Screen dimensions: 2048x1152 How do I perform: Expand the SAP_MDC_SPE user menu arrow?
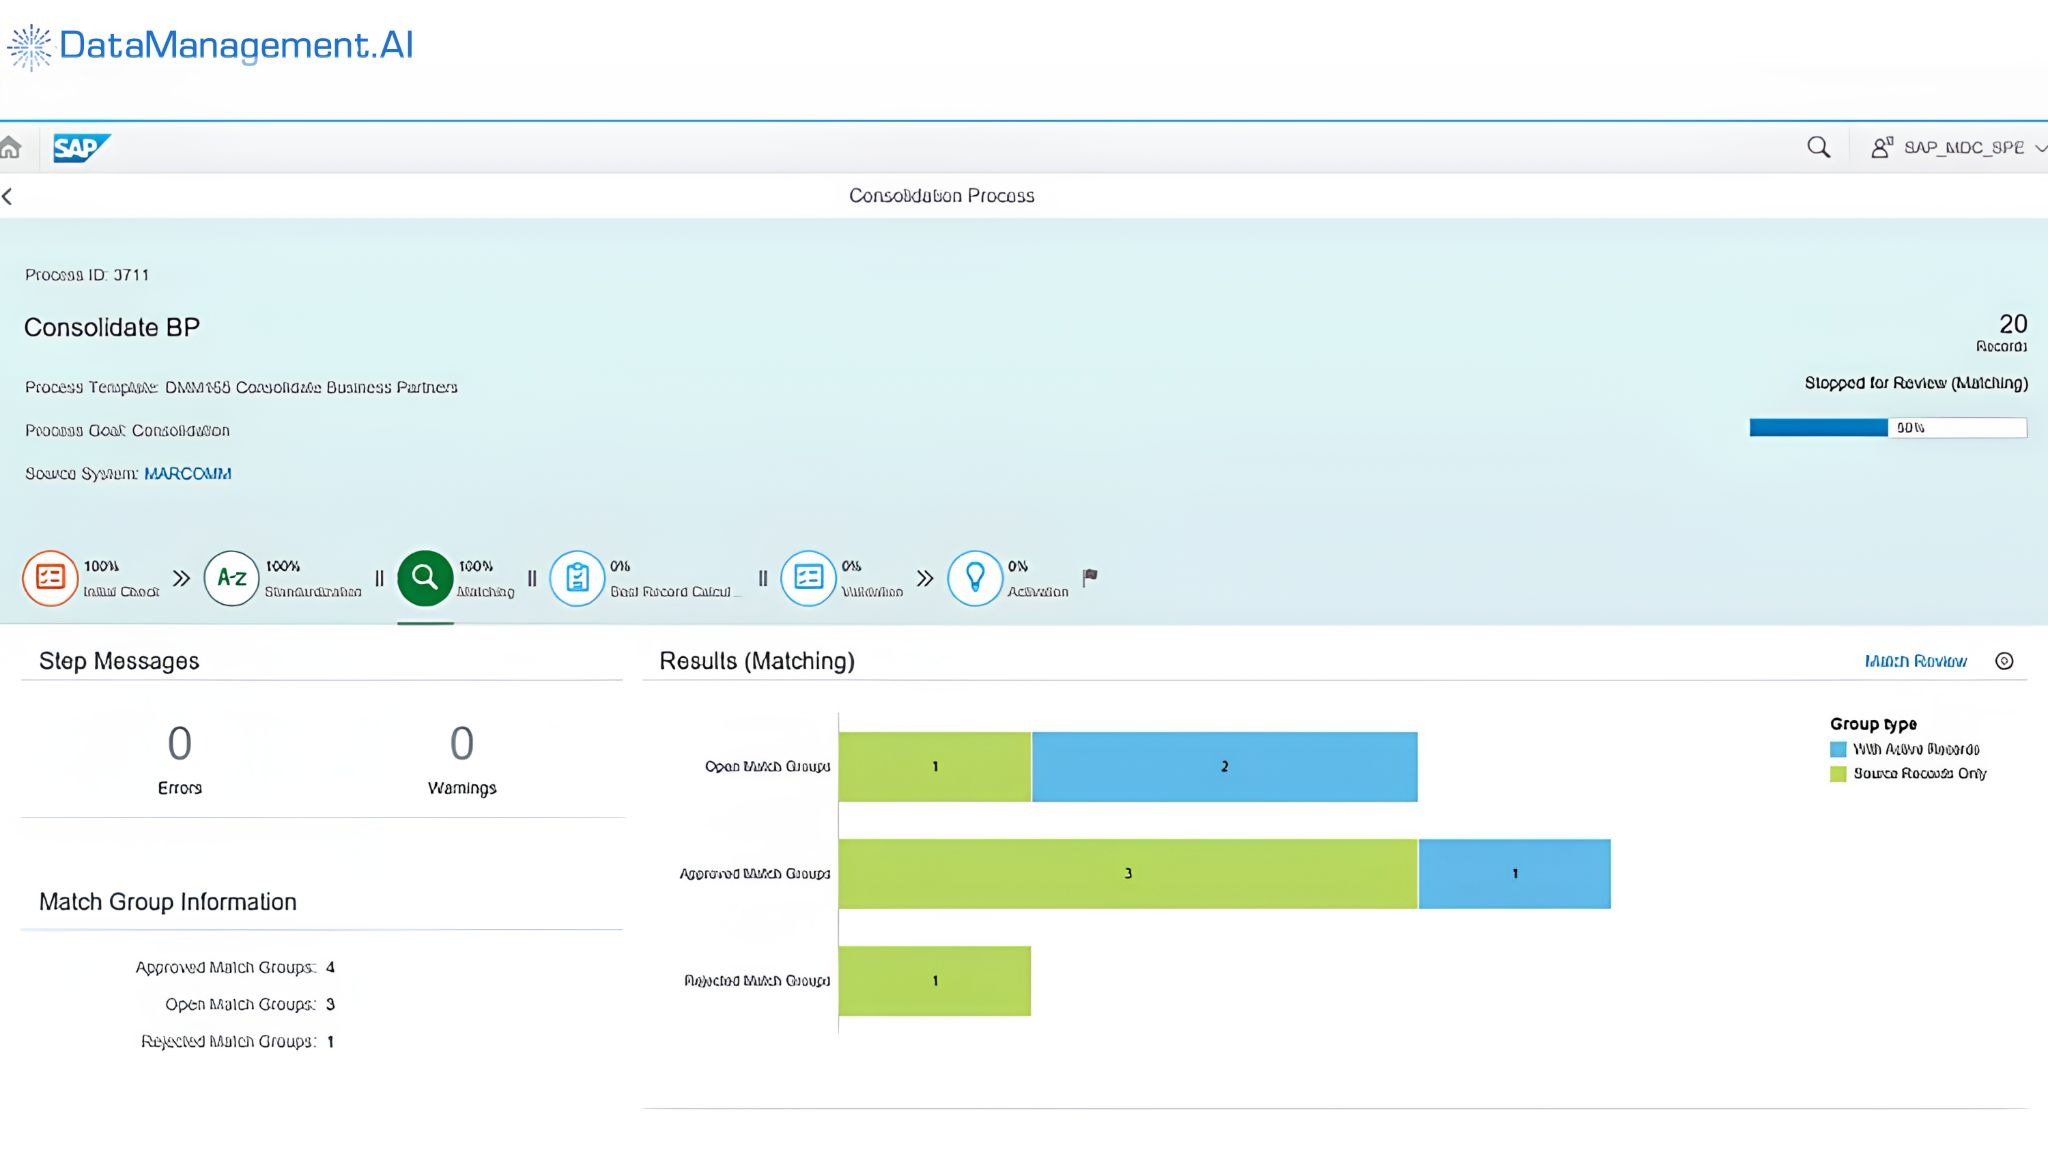[x=2040, y=148]
